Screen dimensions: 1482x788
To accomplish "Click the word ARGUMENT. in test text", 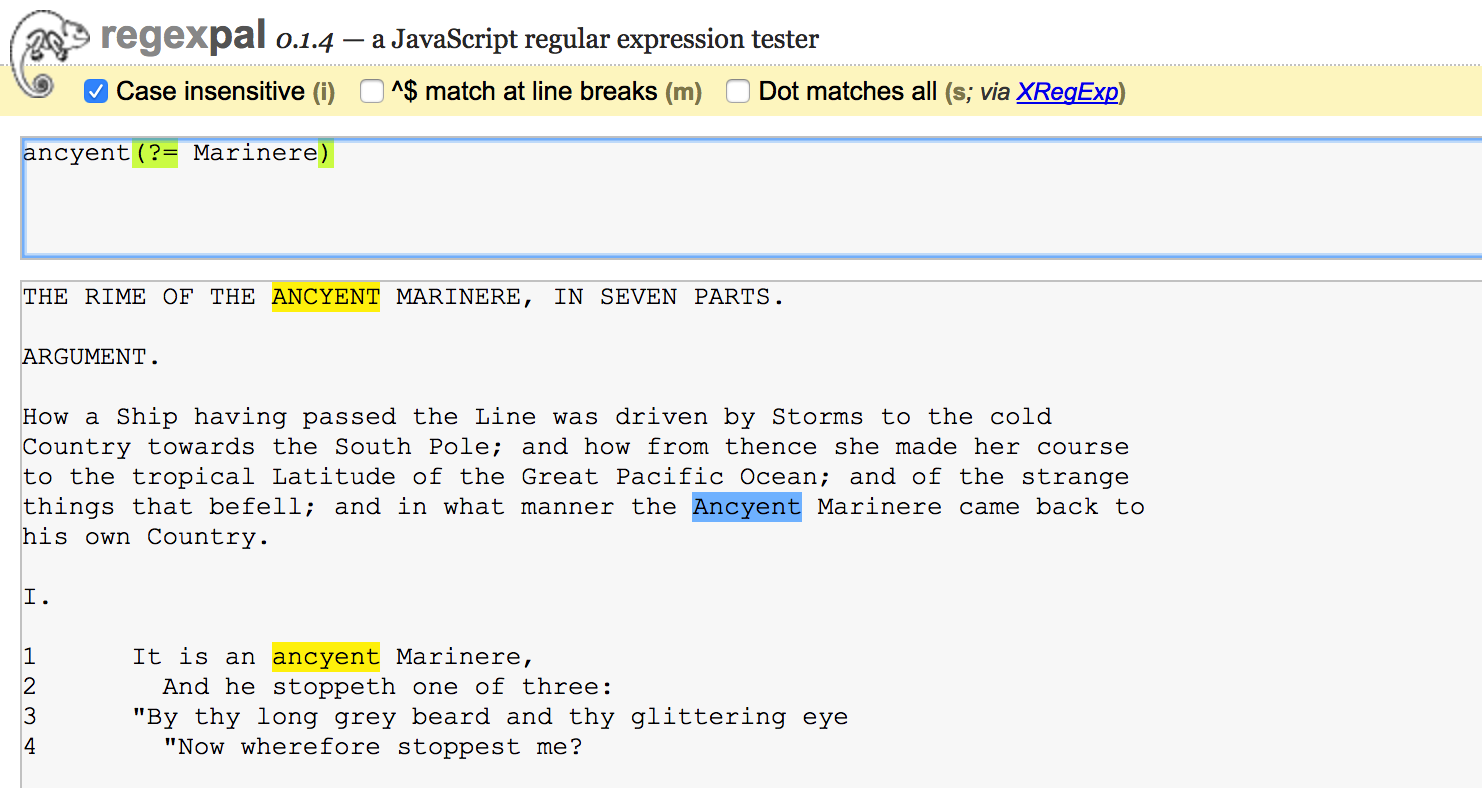I will coord(91,357).
